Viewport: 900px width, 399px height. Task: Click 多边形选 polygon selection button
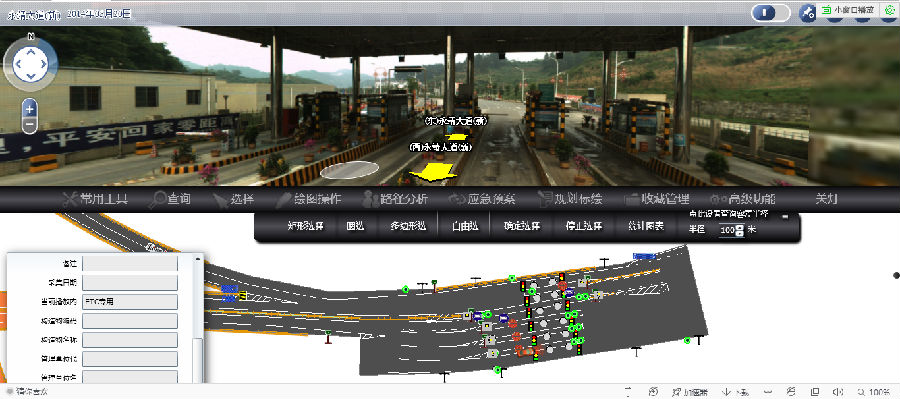(405, 226)
